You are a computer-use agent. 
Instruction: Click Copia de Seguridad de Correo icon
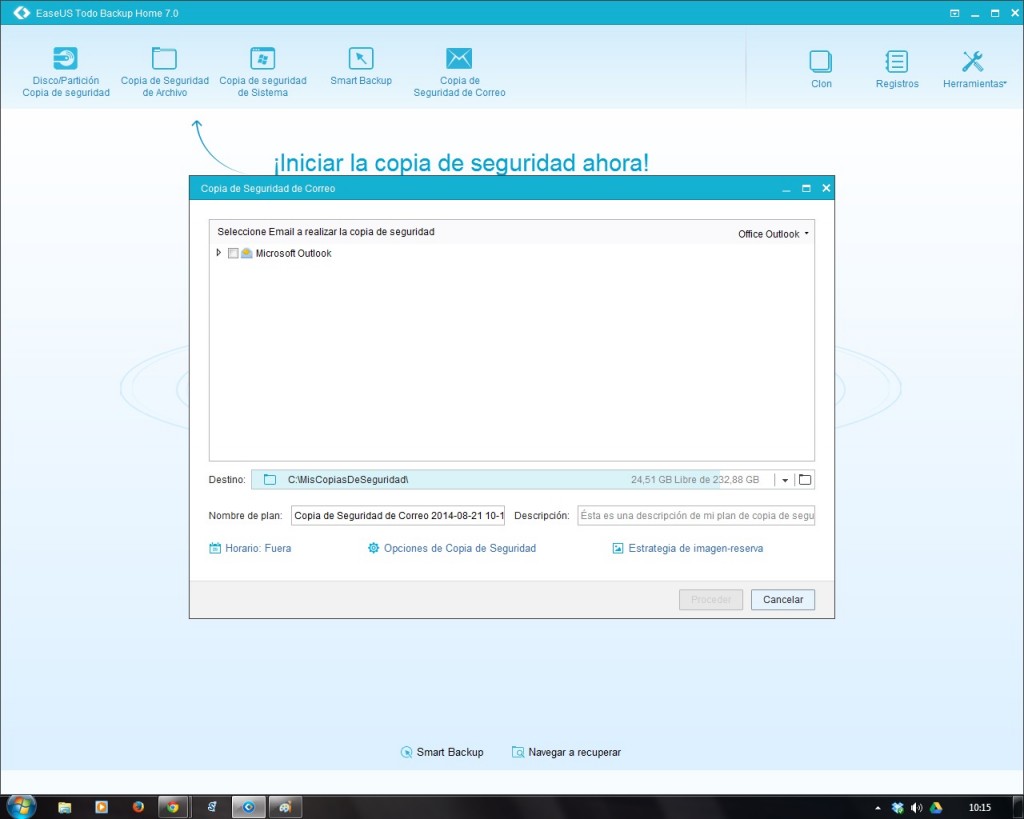coord(459,59)
